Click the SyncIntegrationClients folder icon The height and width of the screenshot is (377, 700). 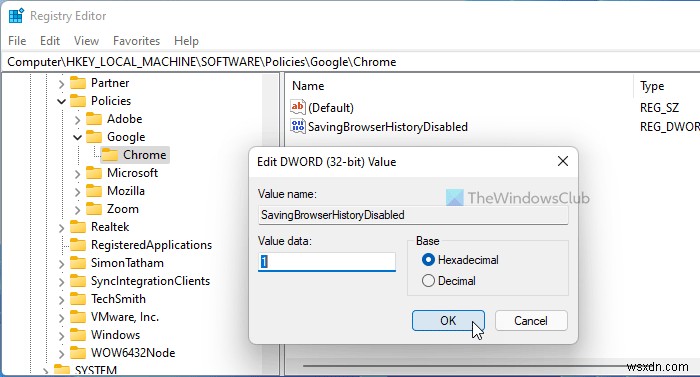[x=78, y=281]
